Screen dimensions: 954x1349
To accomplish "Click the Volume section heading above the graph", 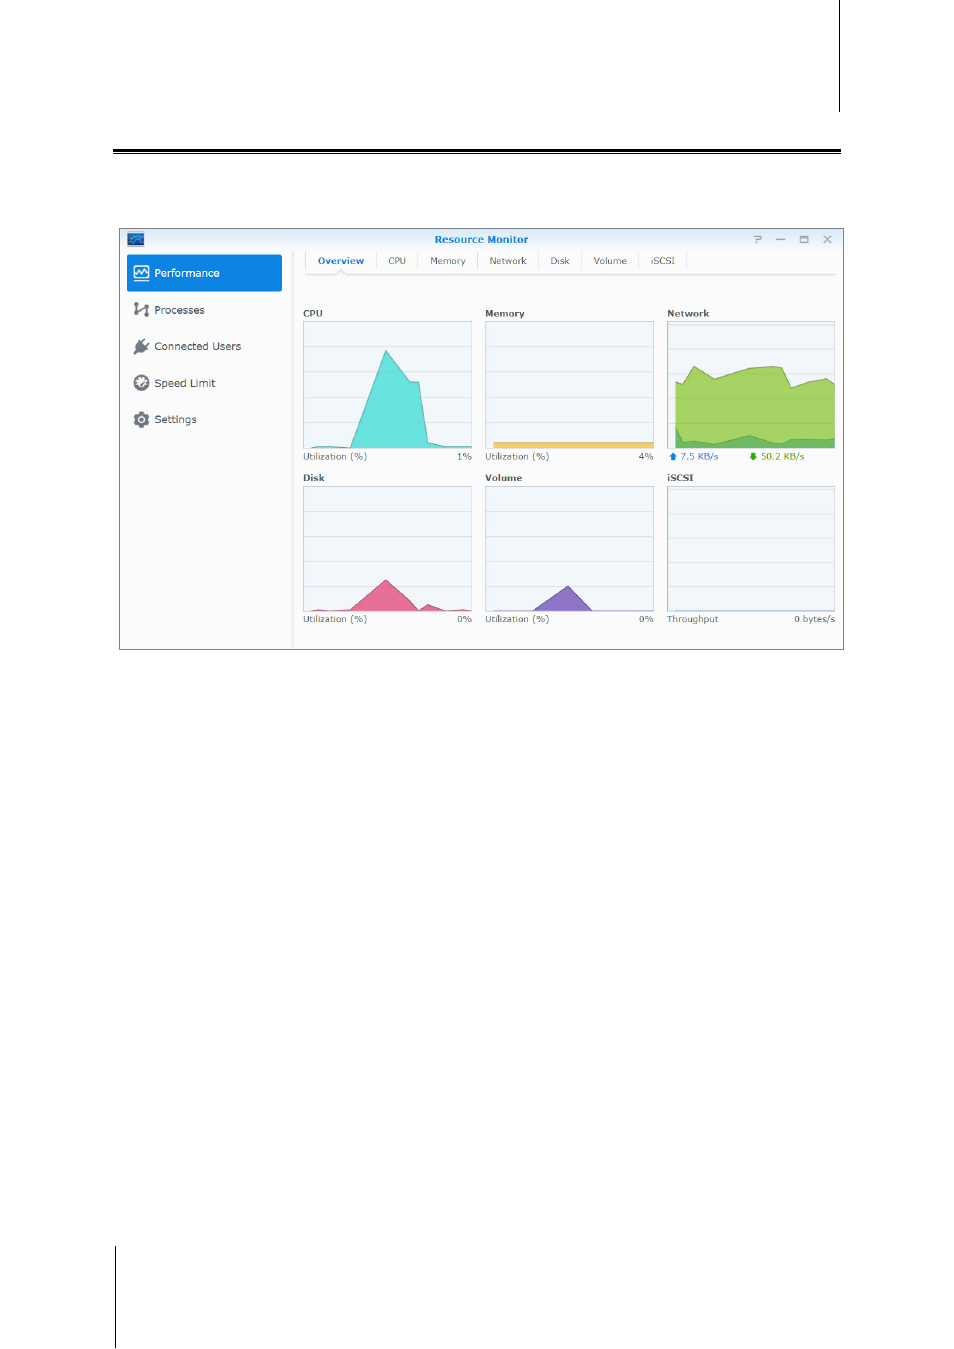I will pos(504,478).
